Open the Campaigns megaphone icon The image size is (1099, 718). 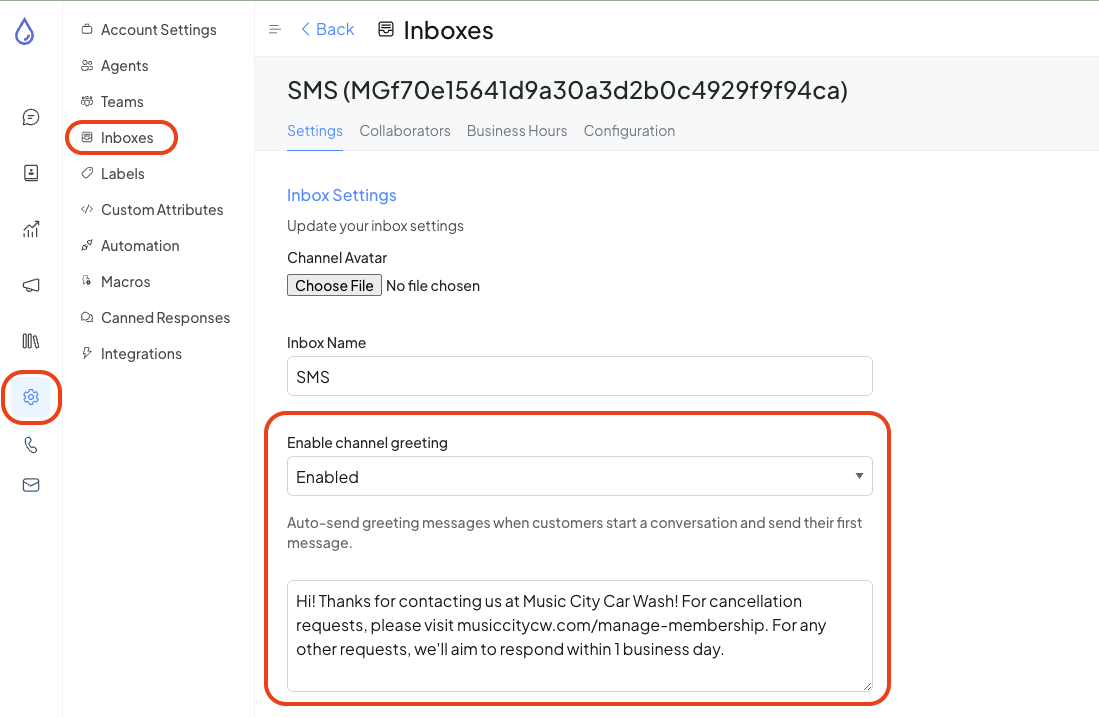31,285
